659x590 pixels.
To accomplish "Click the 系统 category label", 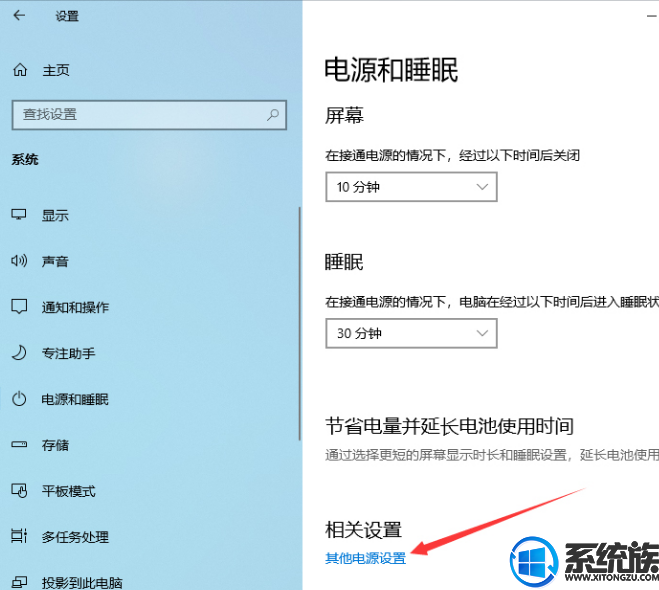I will pyautogui.click(x=25, y=159).
